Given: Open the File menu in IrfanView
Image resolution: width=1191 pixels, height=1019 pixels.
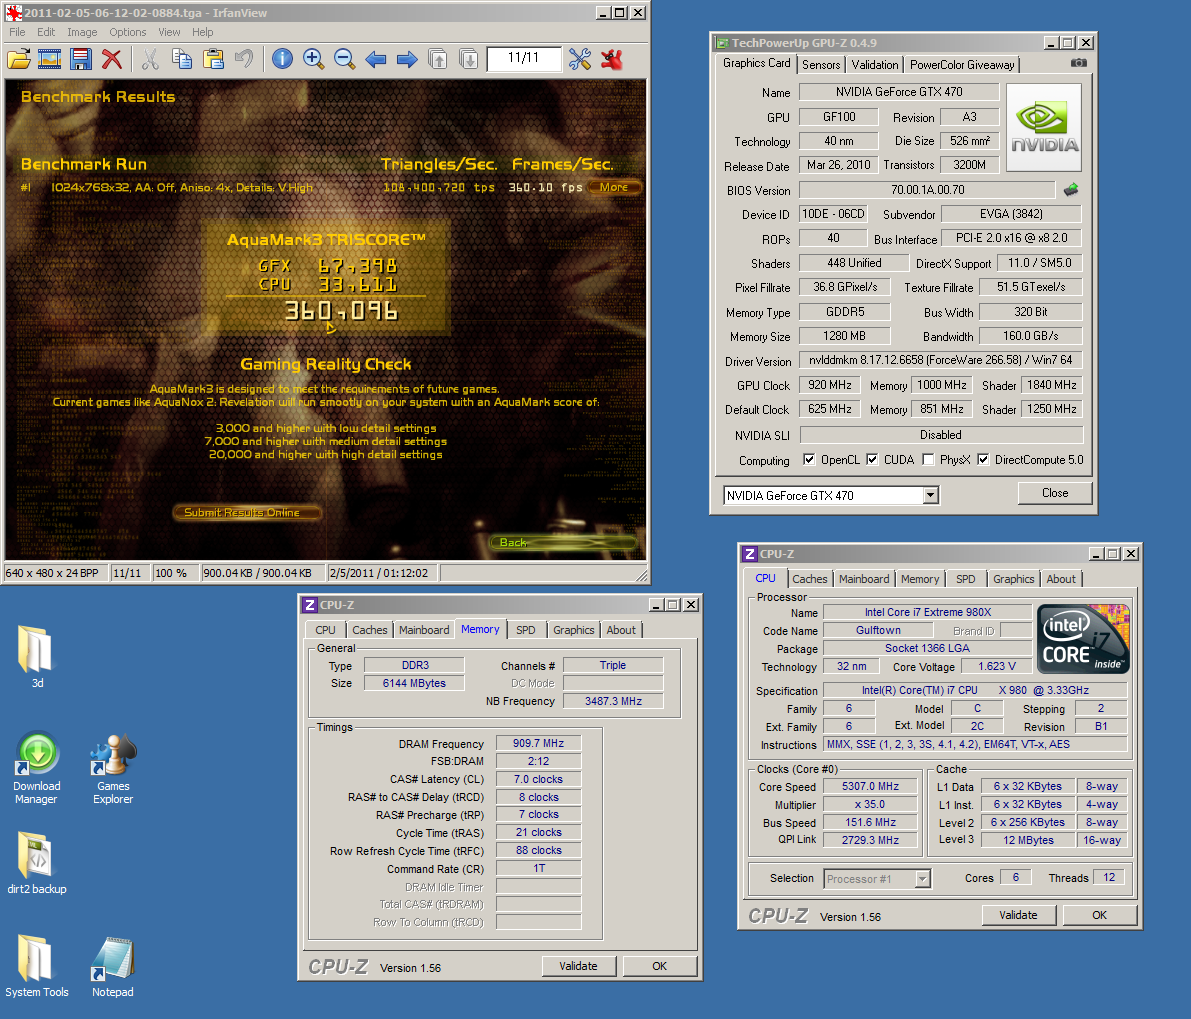Looking at the screenshot, I should tap(17, 32).
